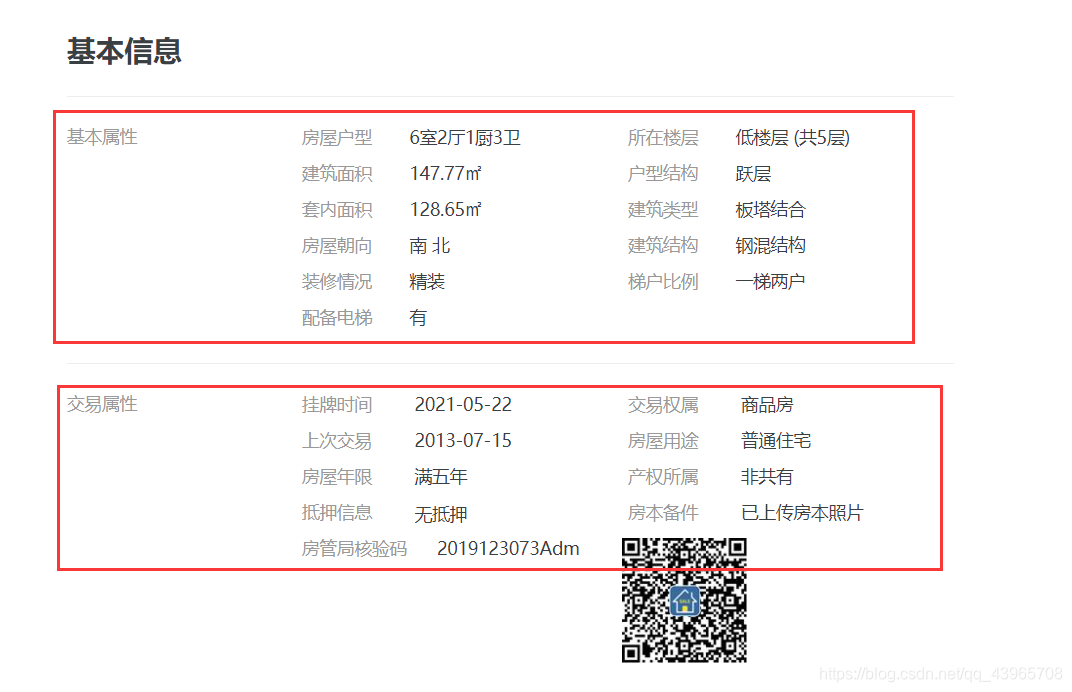The height and width of the screenshot is (692, 1072).
Task: Select the 无抵押 mortgage value
Action: coord(441,513)
